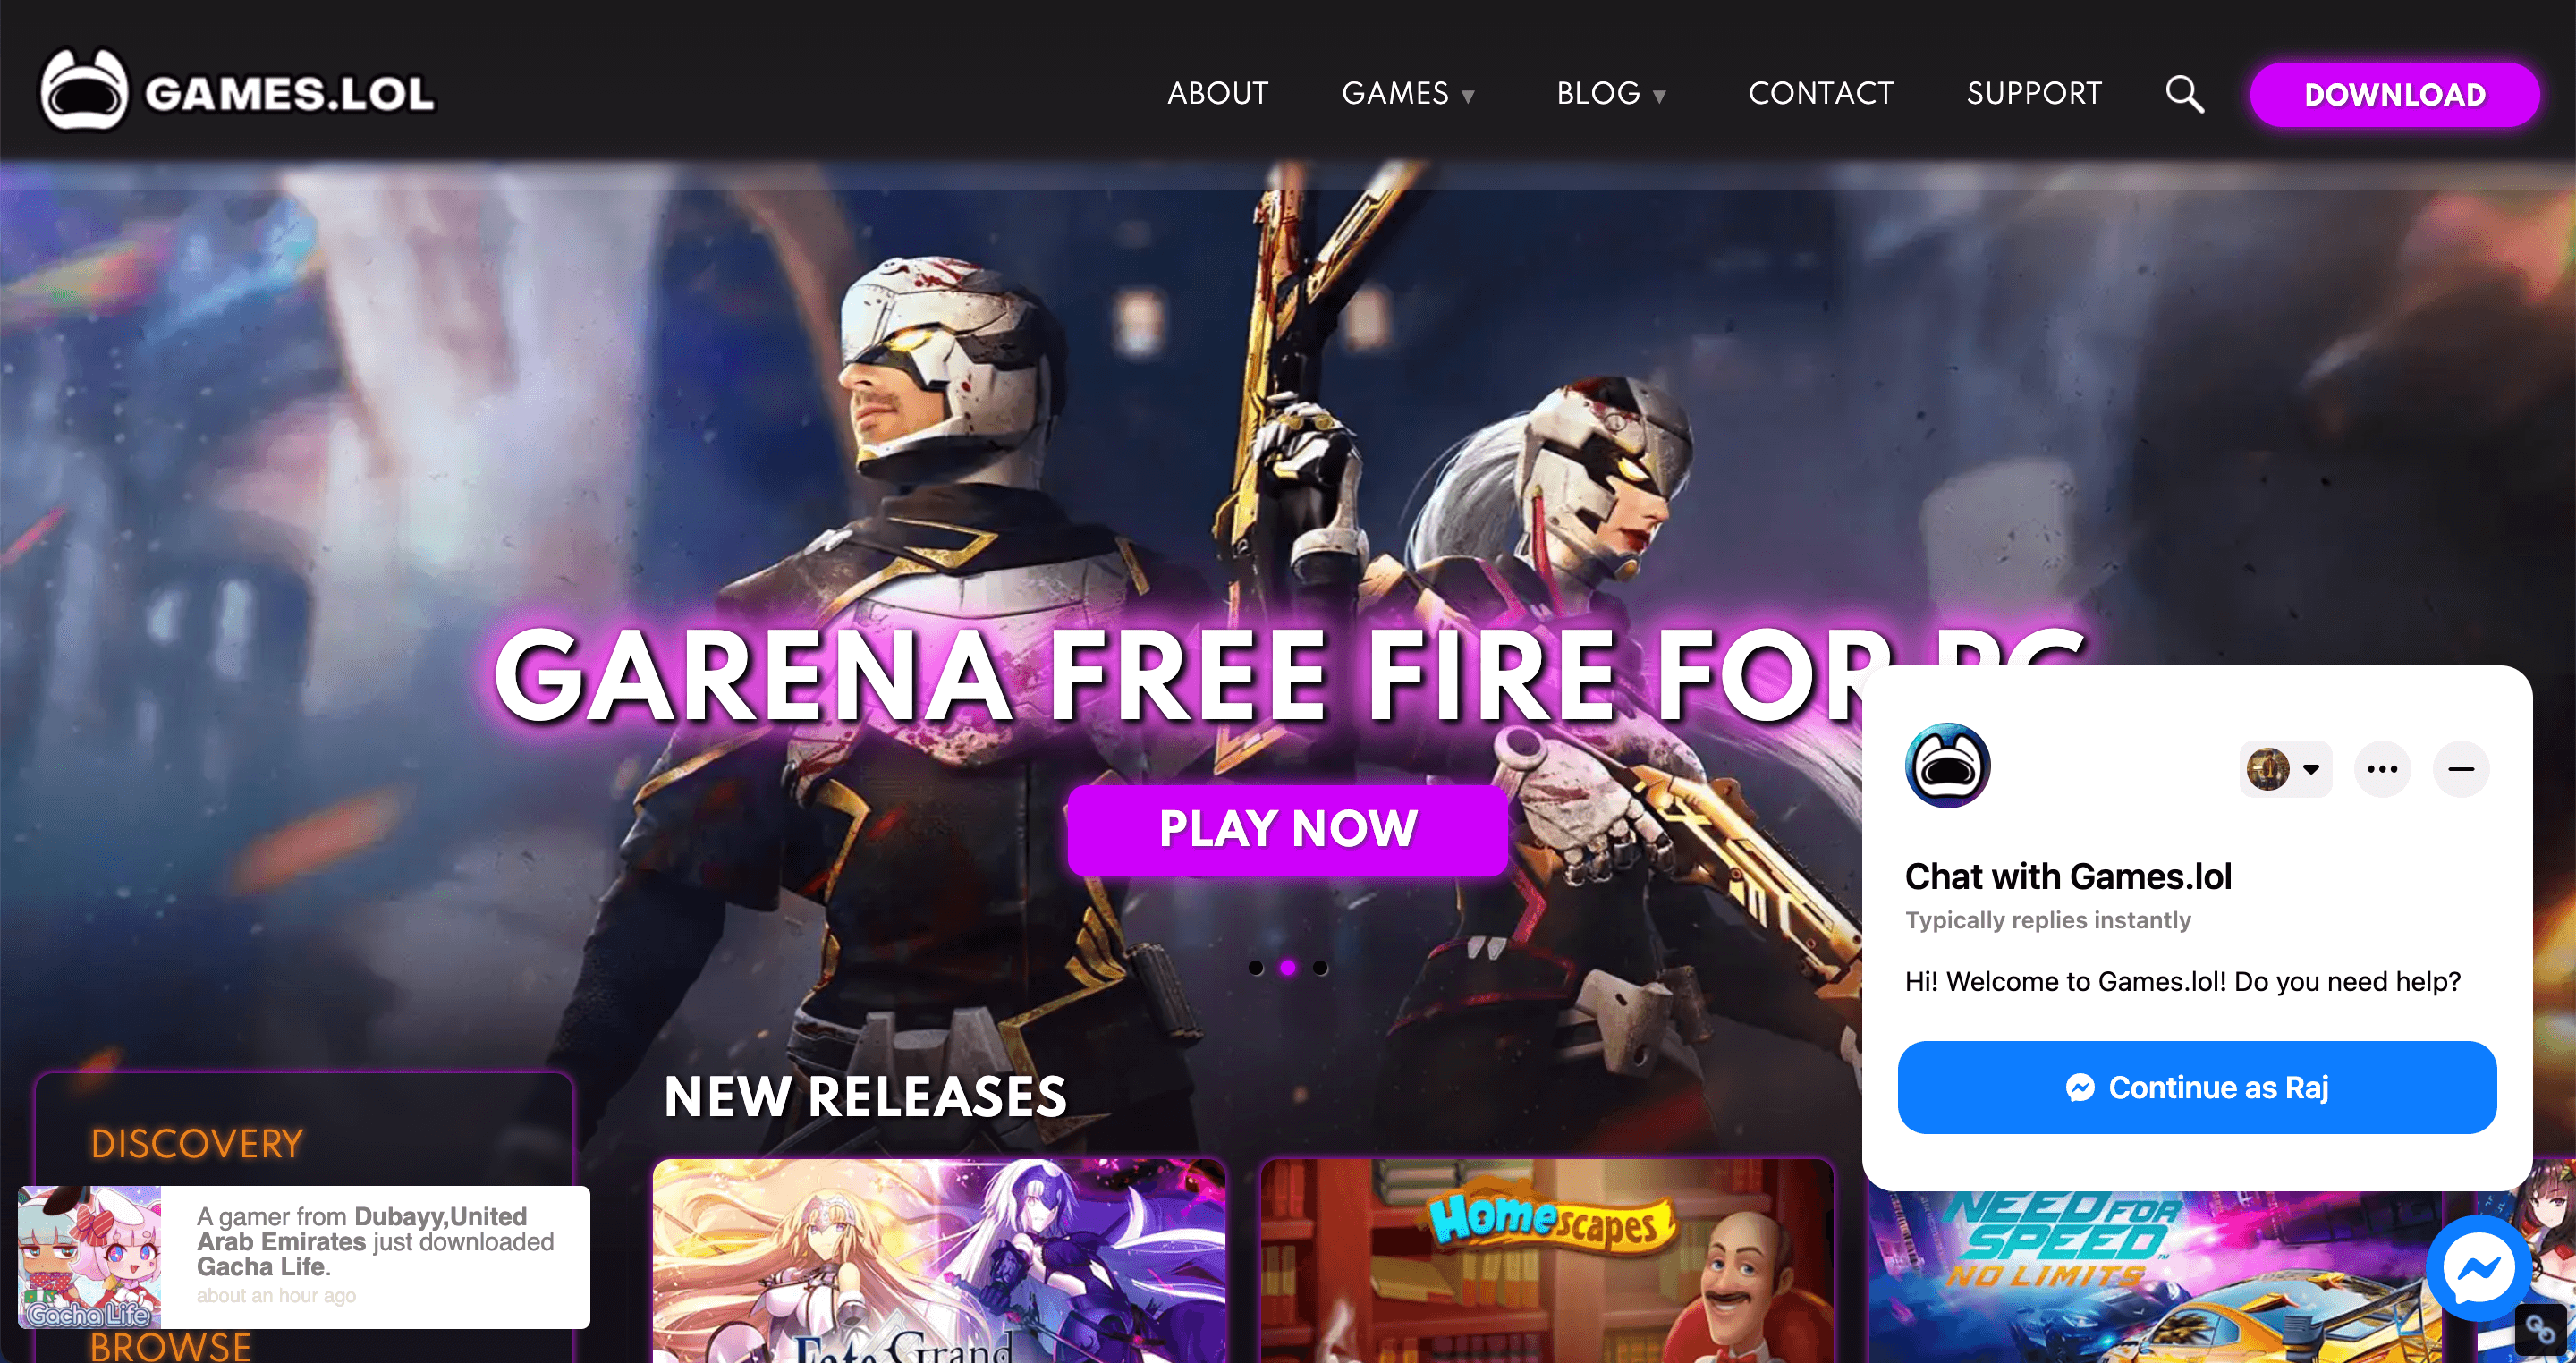Open the search magnifier icon

[x=2184, y=94]
